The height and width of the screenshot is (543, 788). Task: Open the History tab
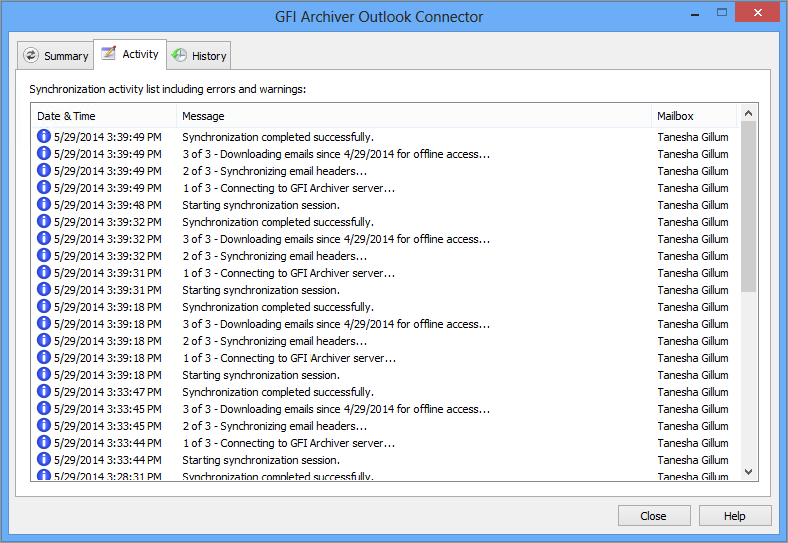(x=199, y=55)
